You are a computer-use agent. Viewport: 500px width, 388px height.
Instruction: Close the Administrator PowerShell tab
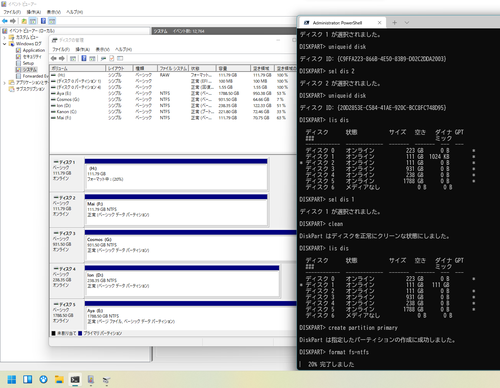pos(379,23)
